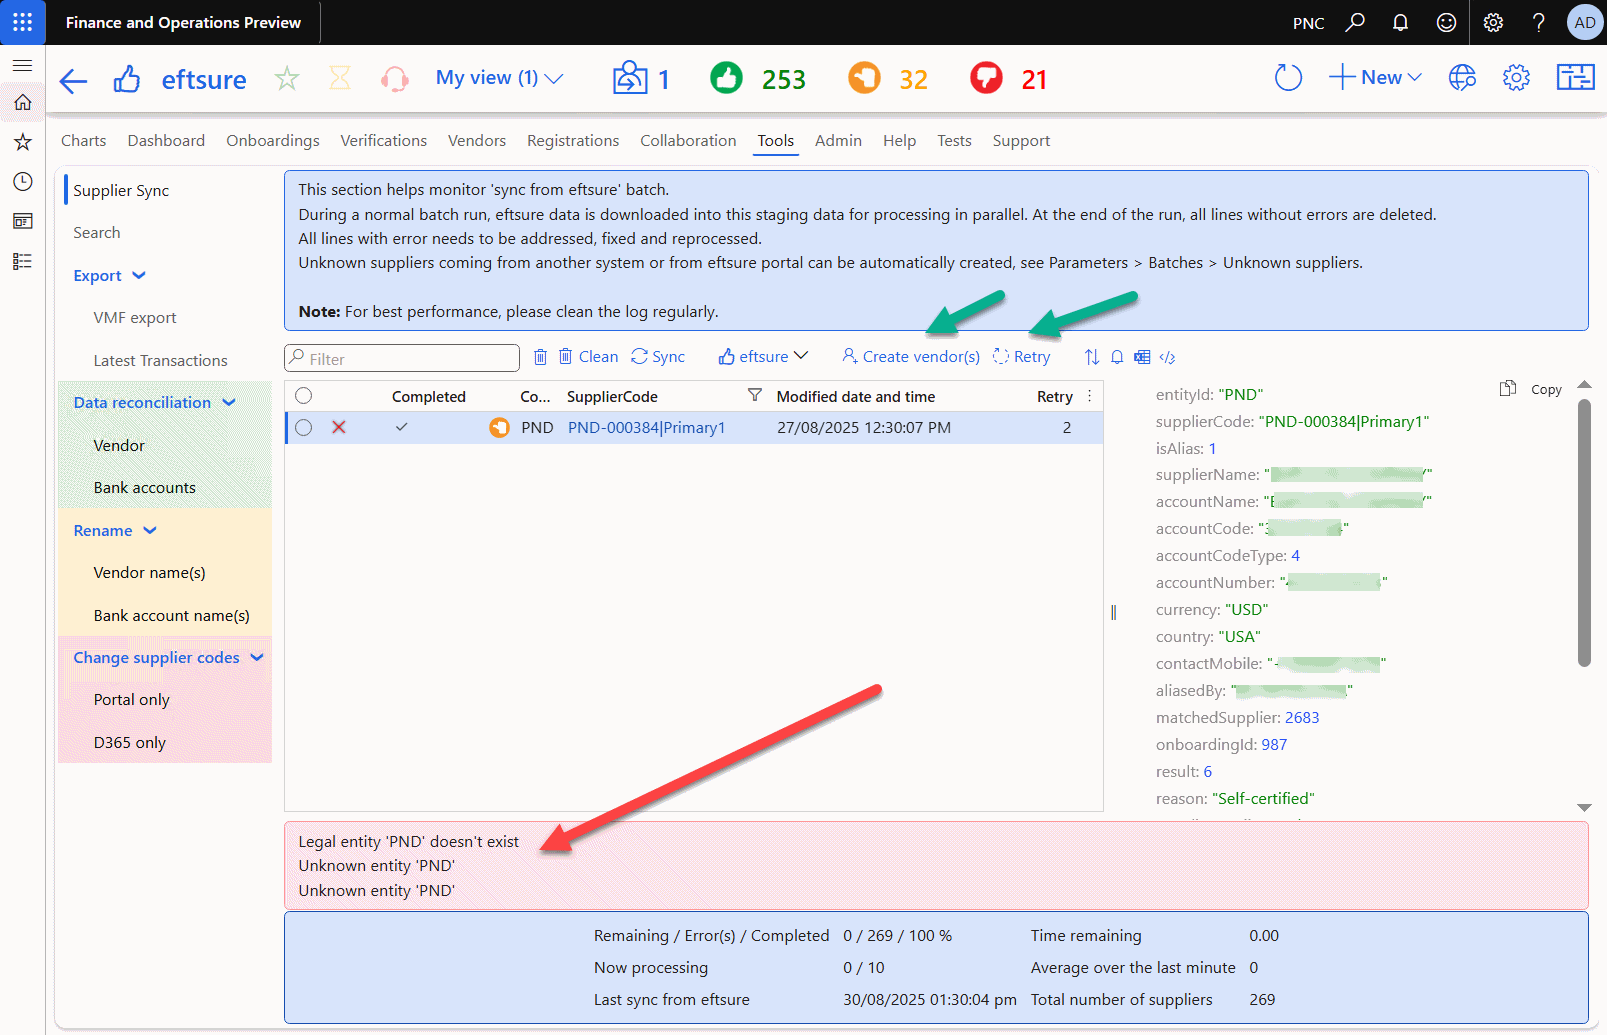Go to the Home icon in sidebar
1607x1035 pixels.
pyautogui.click(x=22, y=102)
